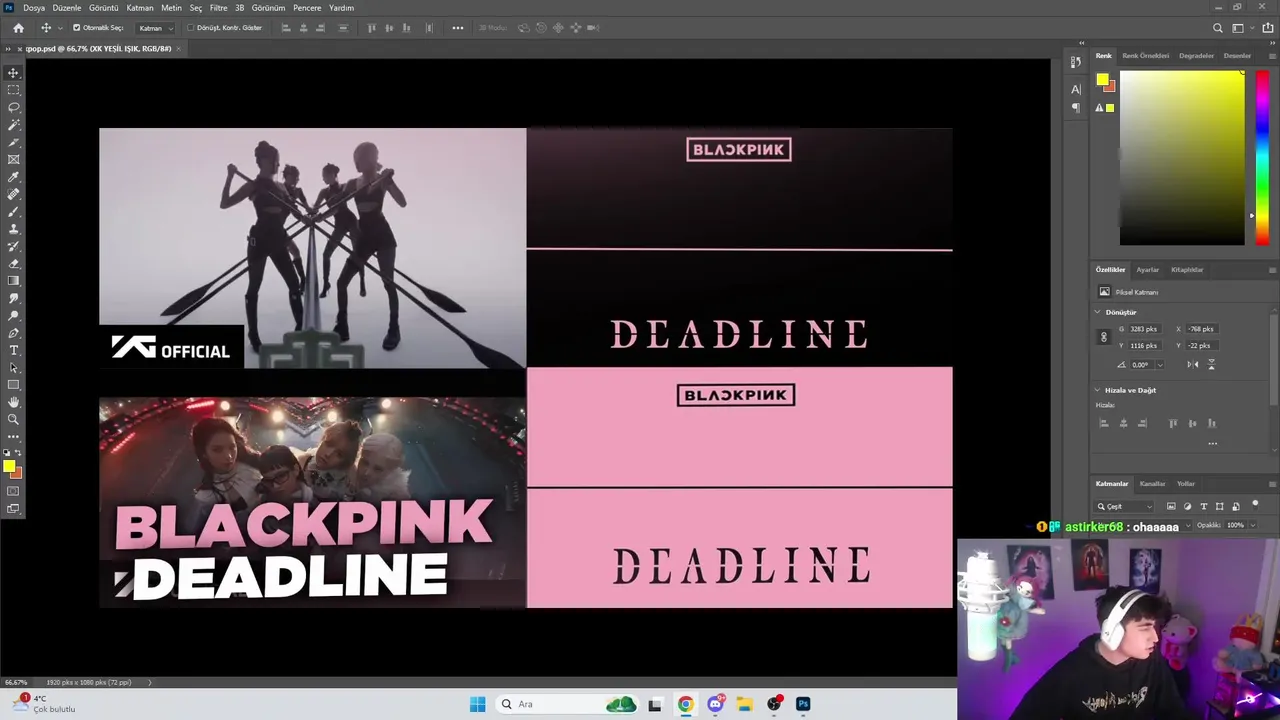Switch to the Ayarlar tab
This screenshot has width=1280, height=720.
pyautogui.click(x=1147, y=270)
